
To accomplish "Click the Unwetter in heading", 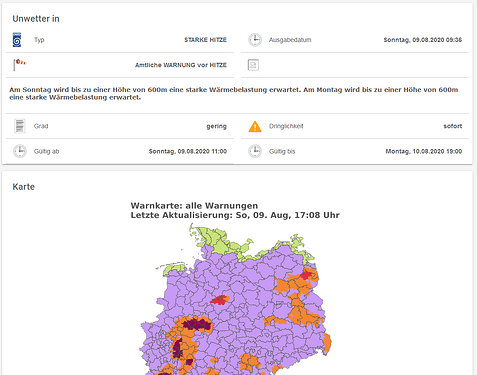I will (36, 19).
